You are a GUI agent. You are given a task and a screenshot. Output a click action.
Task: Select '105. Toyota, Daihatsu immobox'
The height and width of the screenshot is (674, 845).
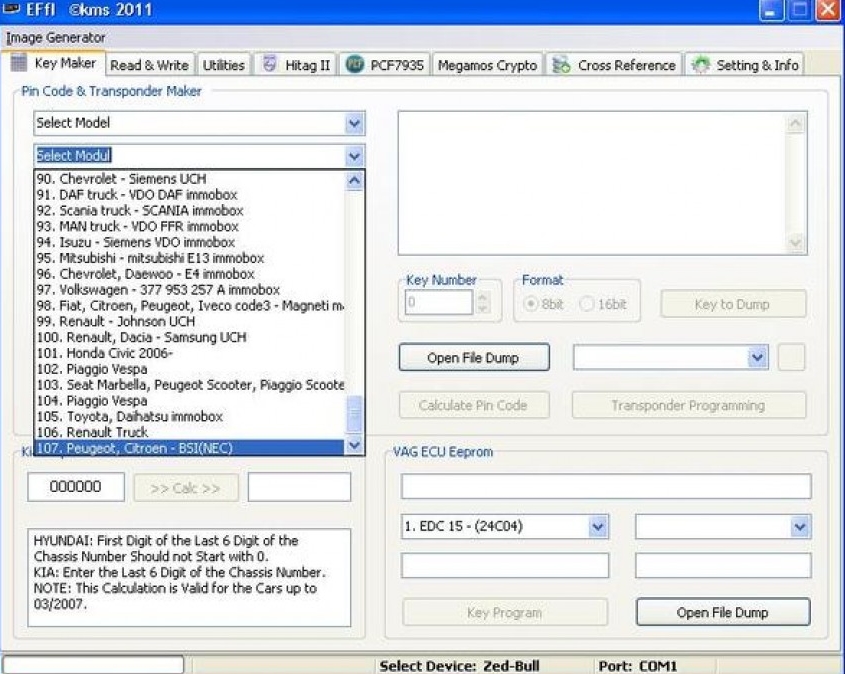click(189, 416)
